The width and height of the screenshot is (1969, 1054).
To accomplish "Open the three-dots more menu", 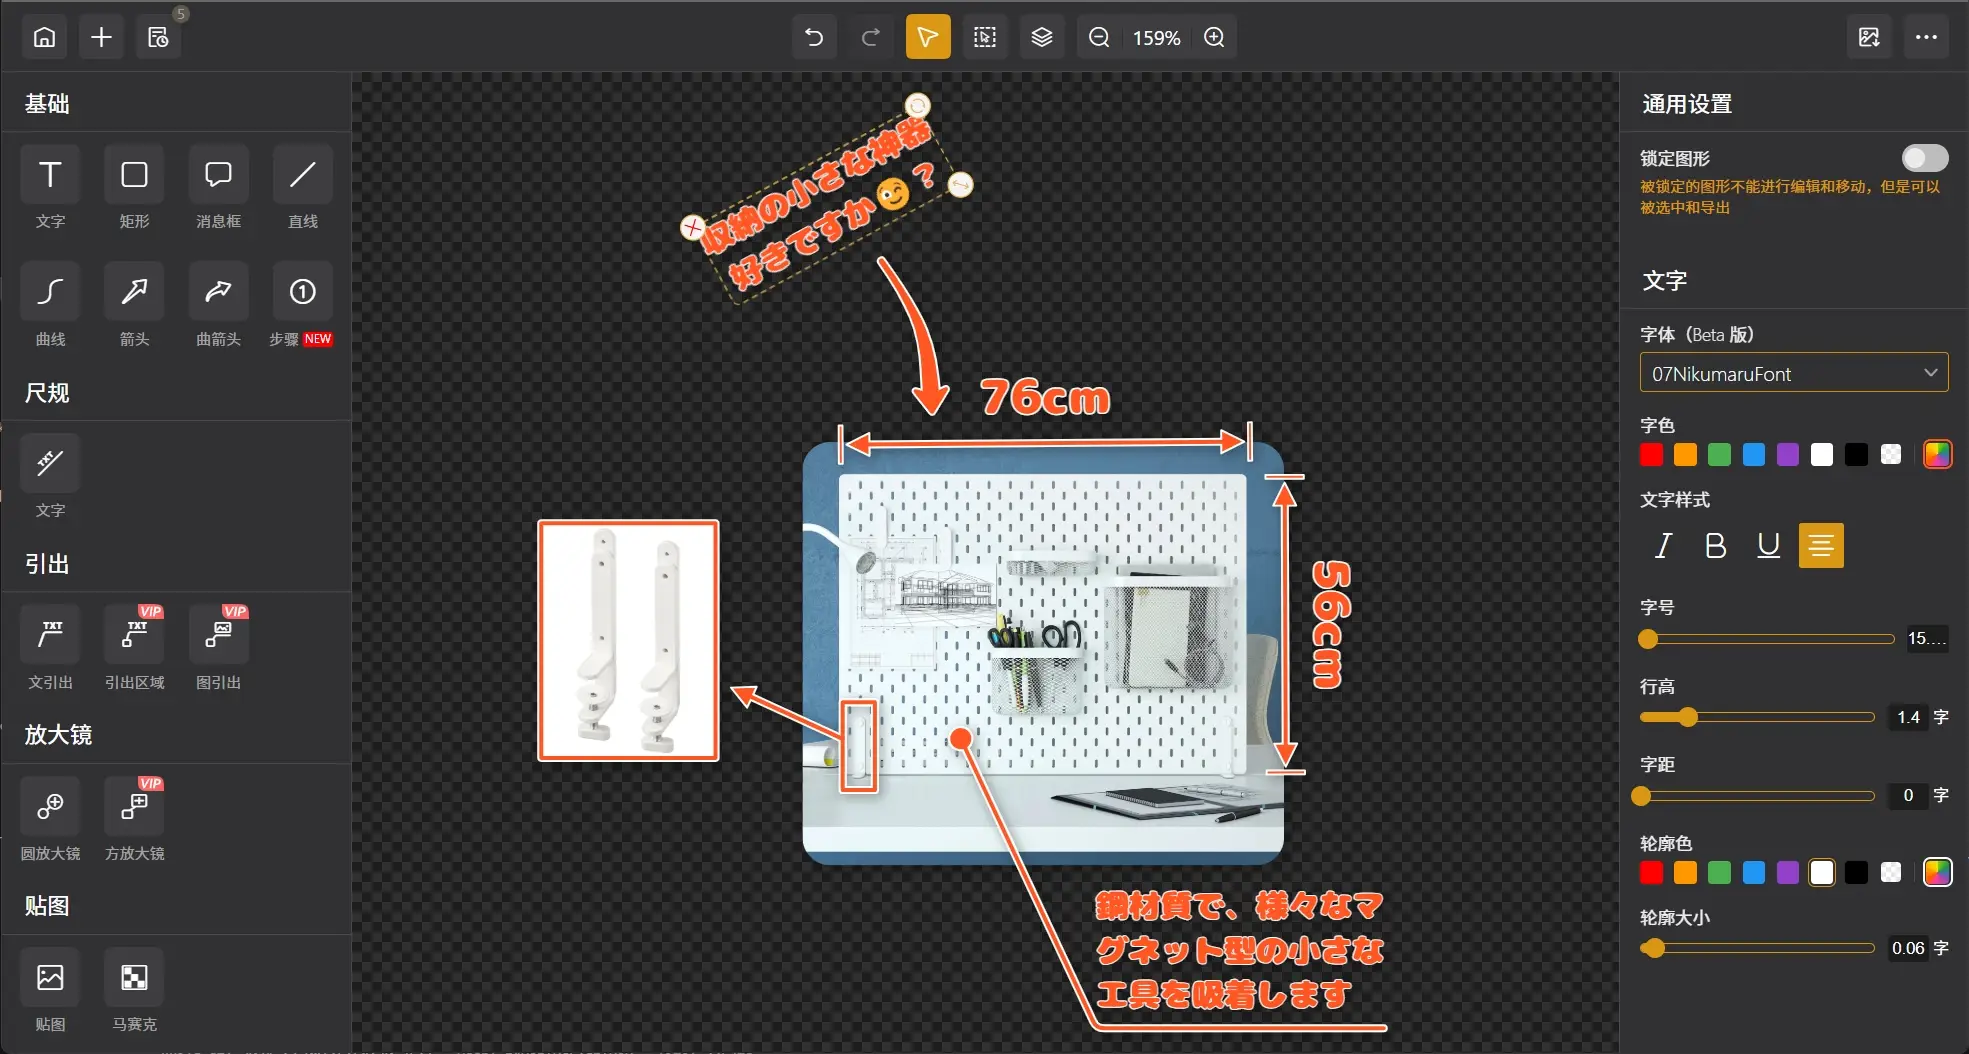I will (x=1926, y=37).
